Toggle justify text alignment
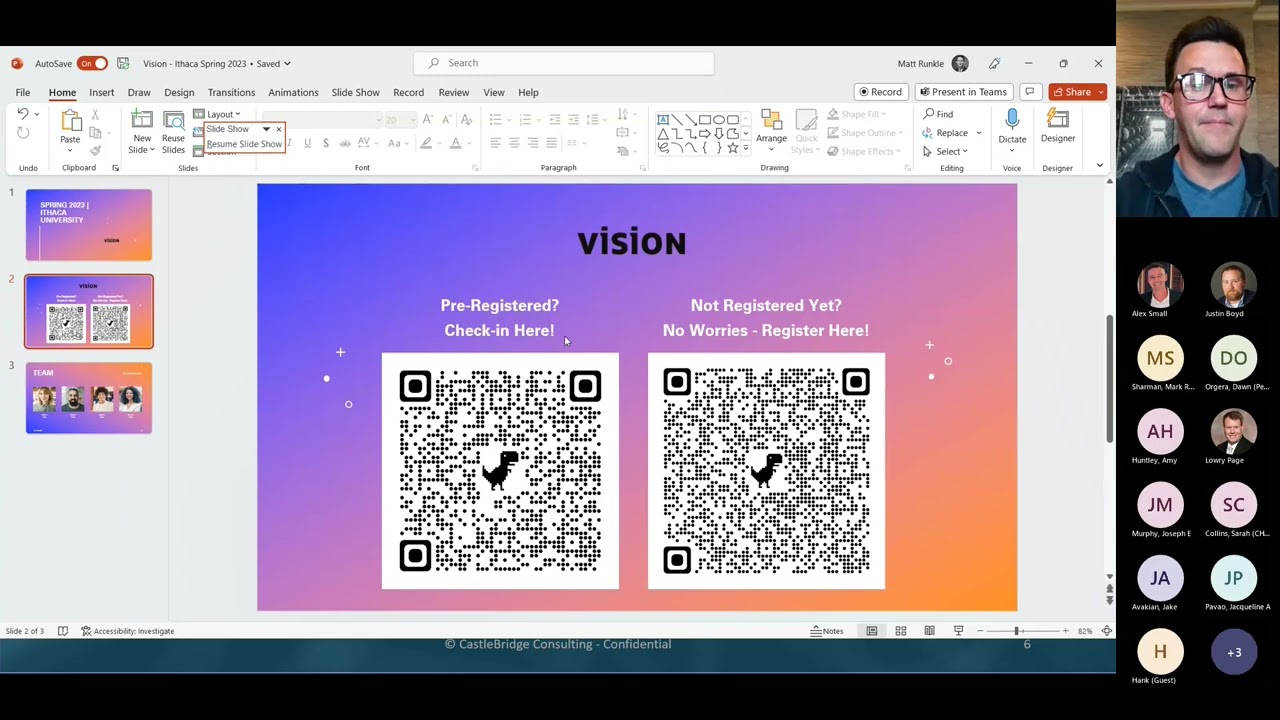The height and width of the screenshot is (720, 1280). pos(552,143)
